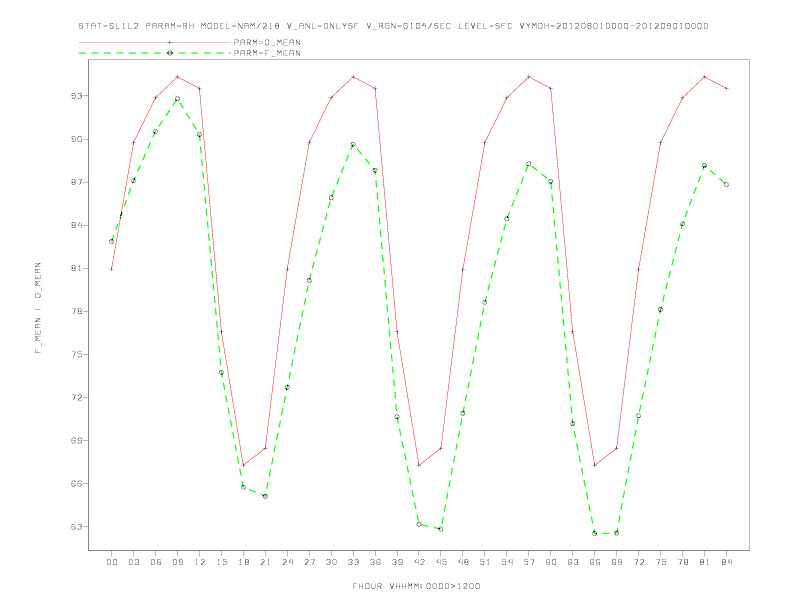Screen dimensions: 792x612
Task: Select the green F_MEAN marker at hour 45
Action: coord(441,529)
